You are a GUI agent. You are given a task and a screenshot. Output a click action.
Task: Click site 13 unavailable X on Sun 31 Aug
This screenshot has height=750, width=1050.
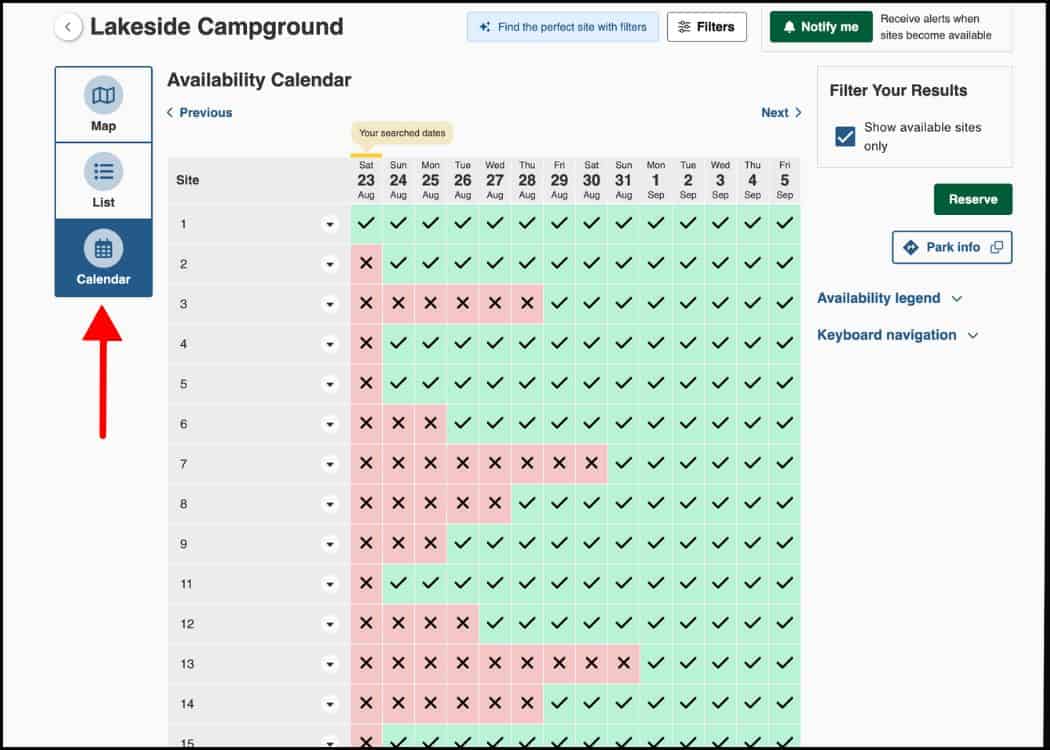(x=623, y=664)
